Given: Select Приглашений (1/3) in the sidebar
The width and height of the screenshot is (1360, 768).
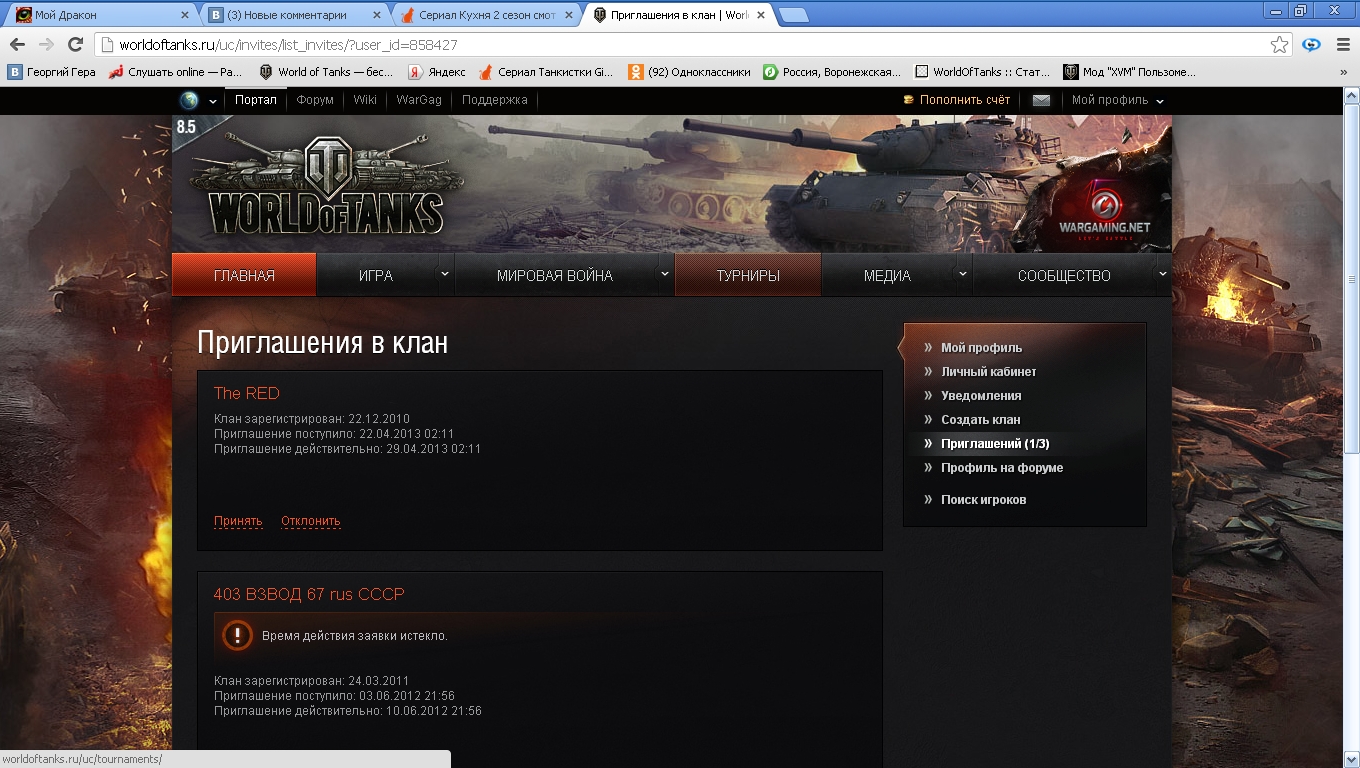Looking at the screenshot, I should point(995,444).
